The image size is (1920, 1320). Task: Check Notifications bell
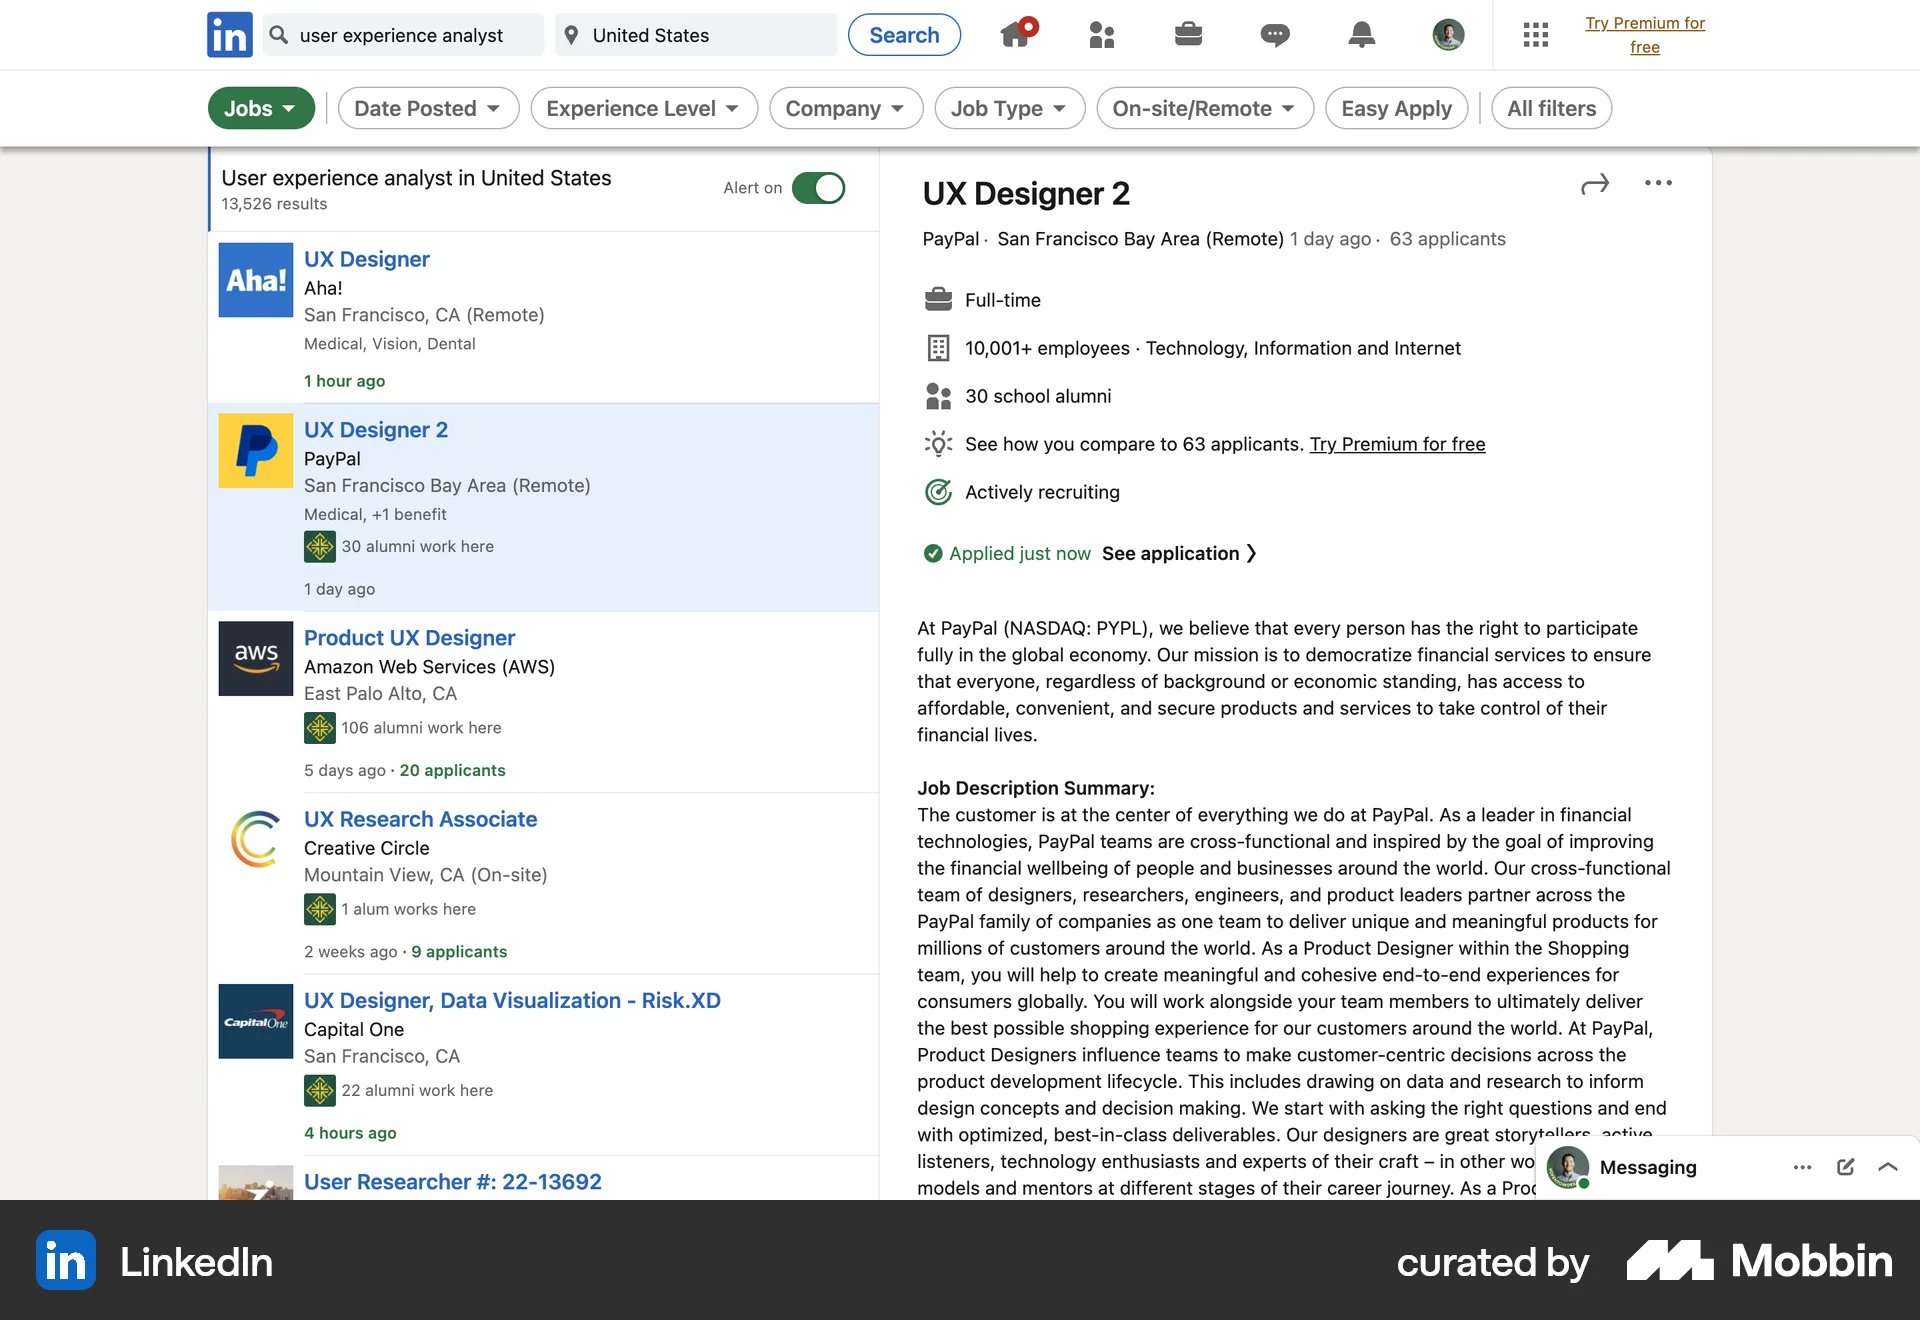(x=1361, y=34)
